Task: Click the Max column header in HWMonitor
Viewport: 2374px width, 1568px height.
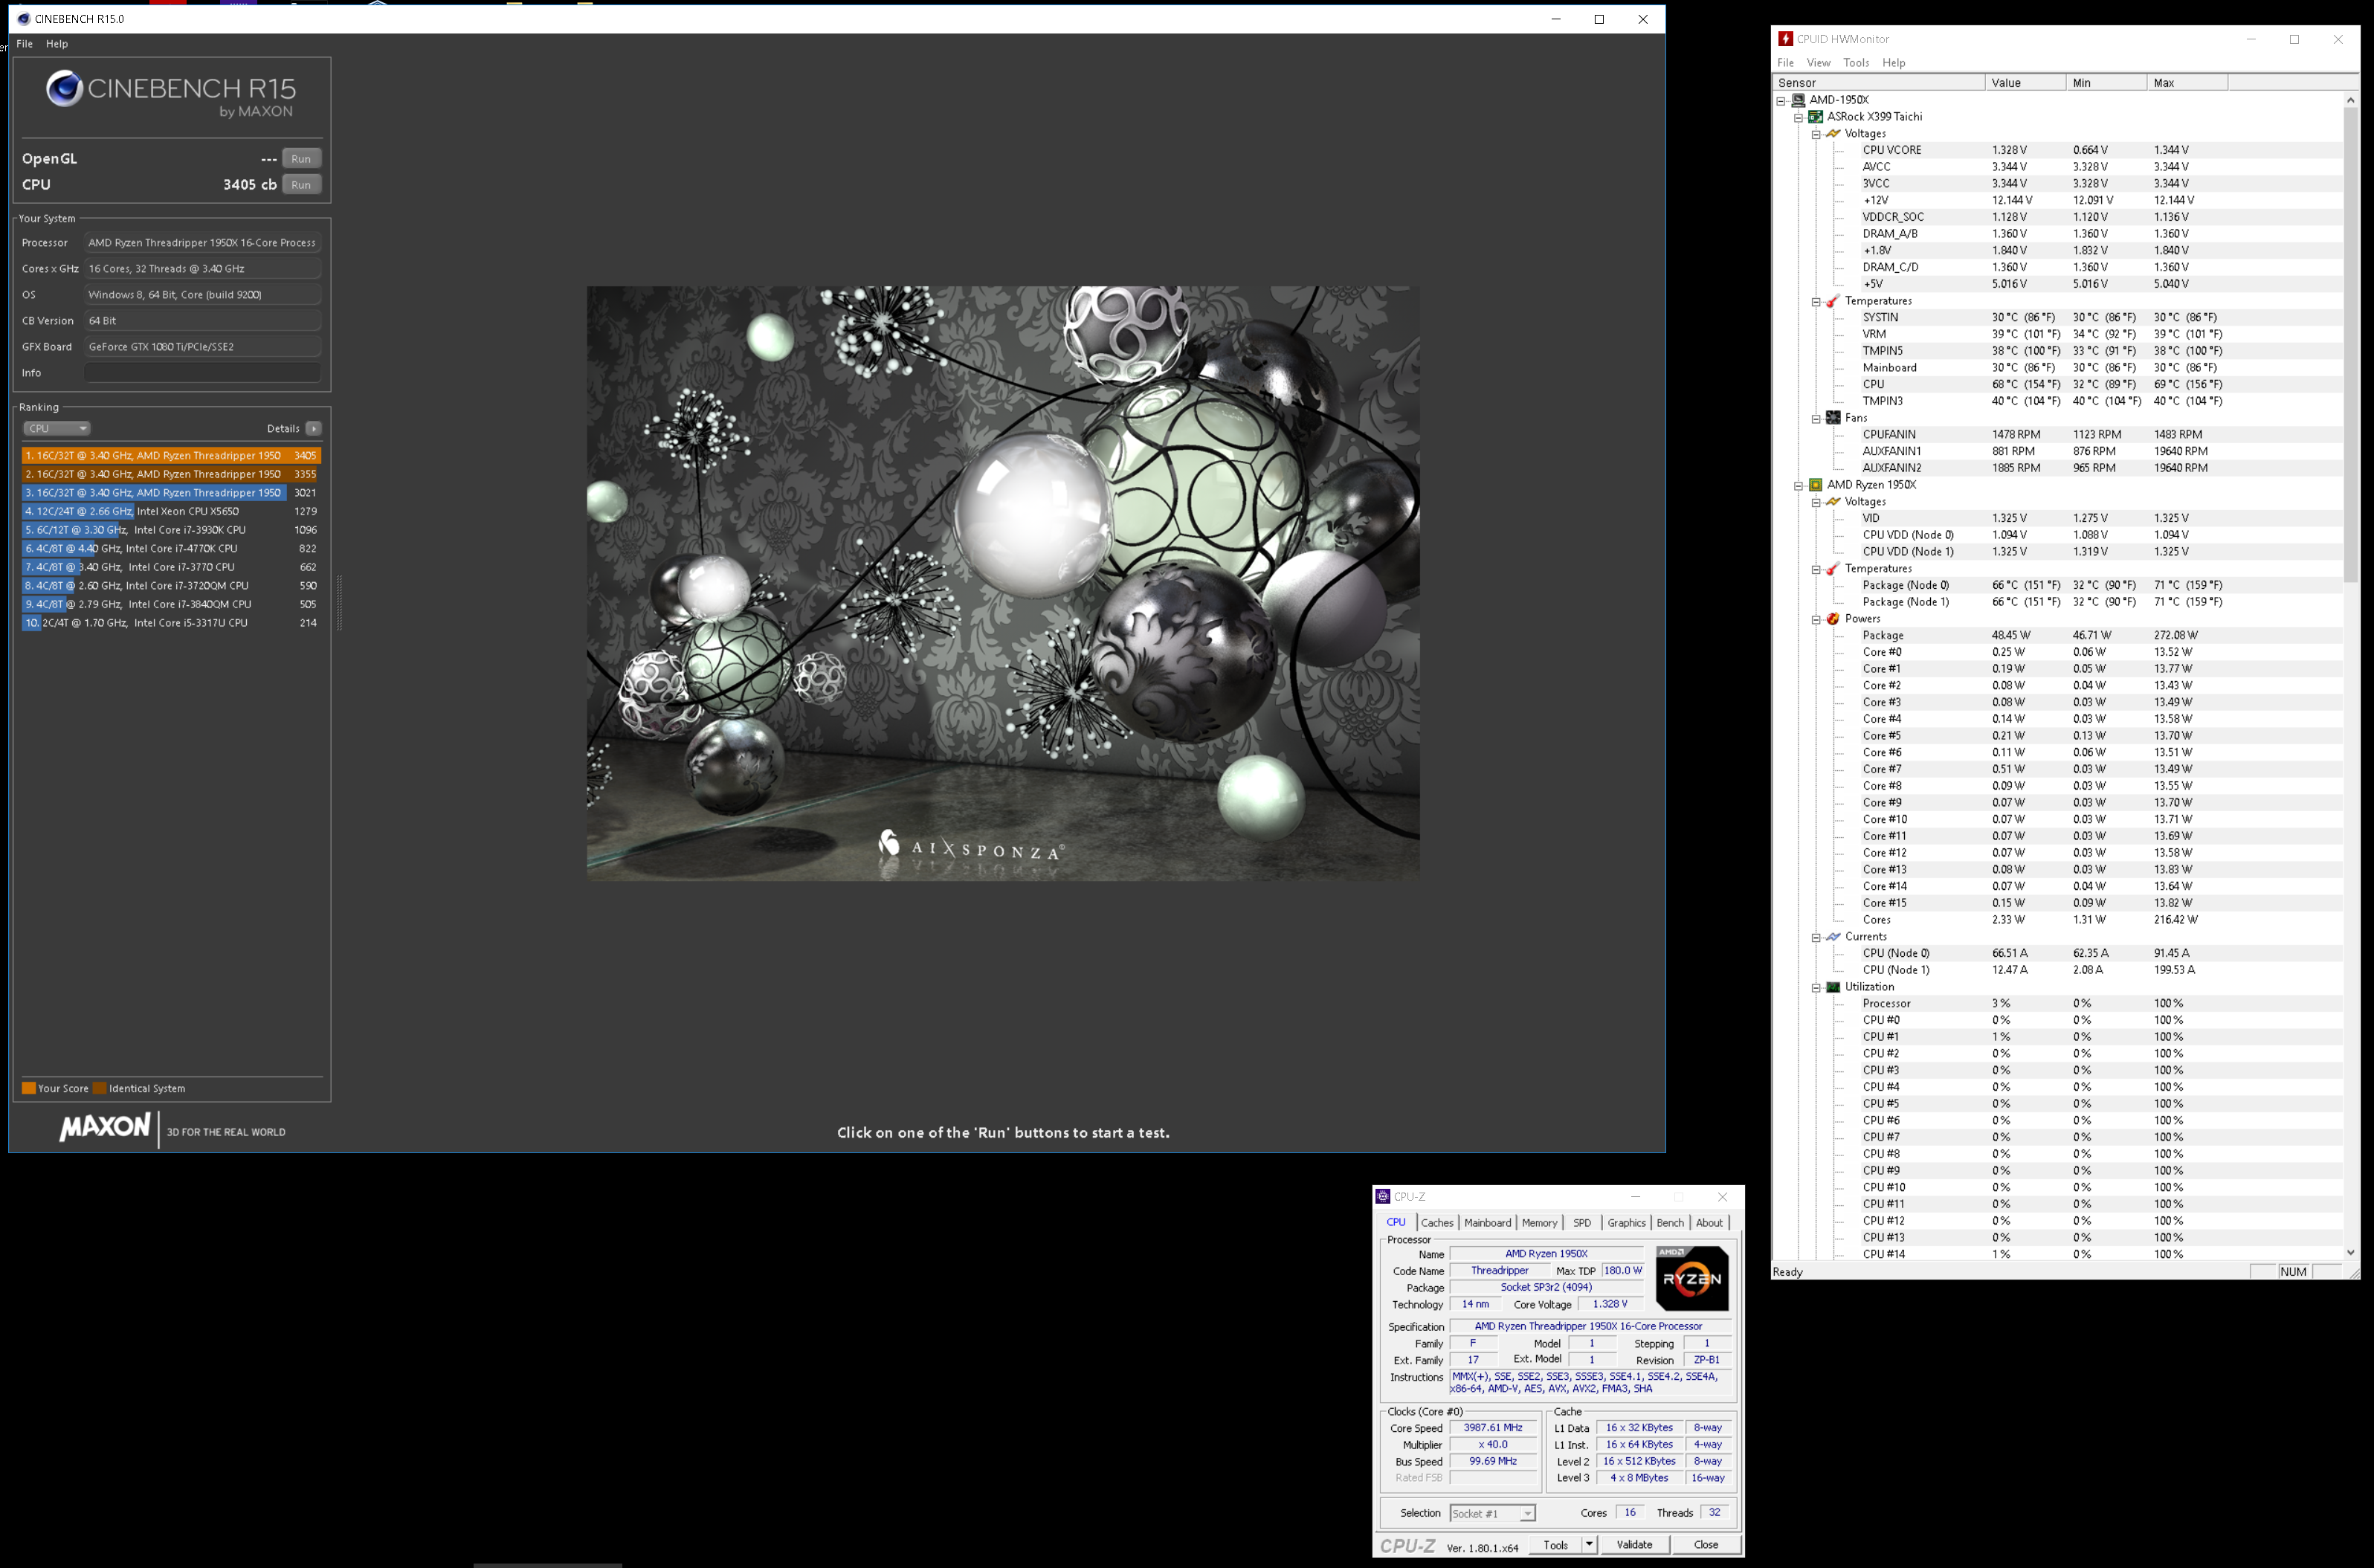Action: pos(2186,83)
